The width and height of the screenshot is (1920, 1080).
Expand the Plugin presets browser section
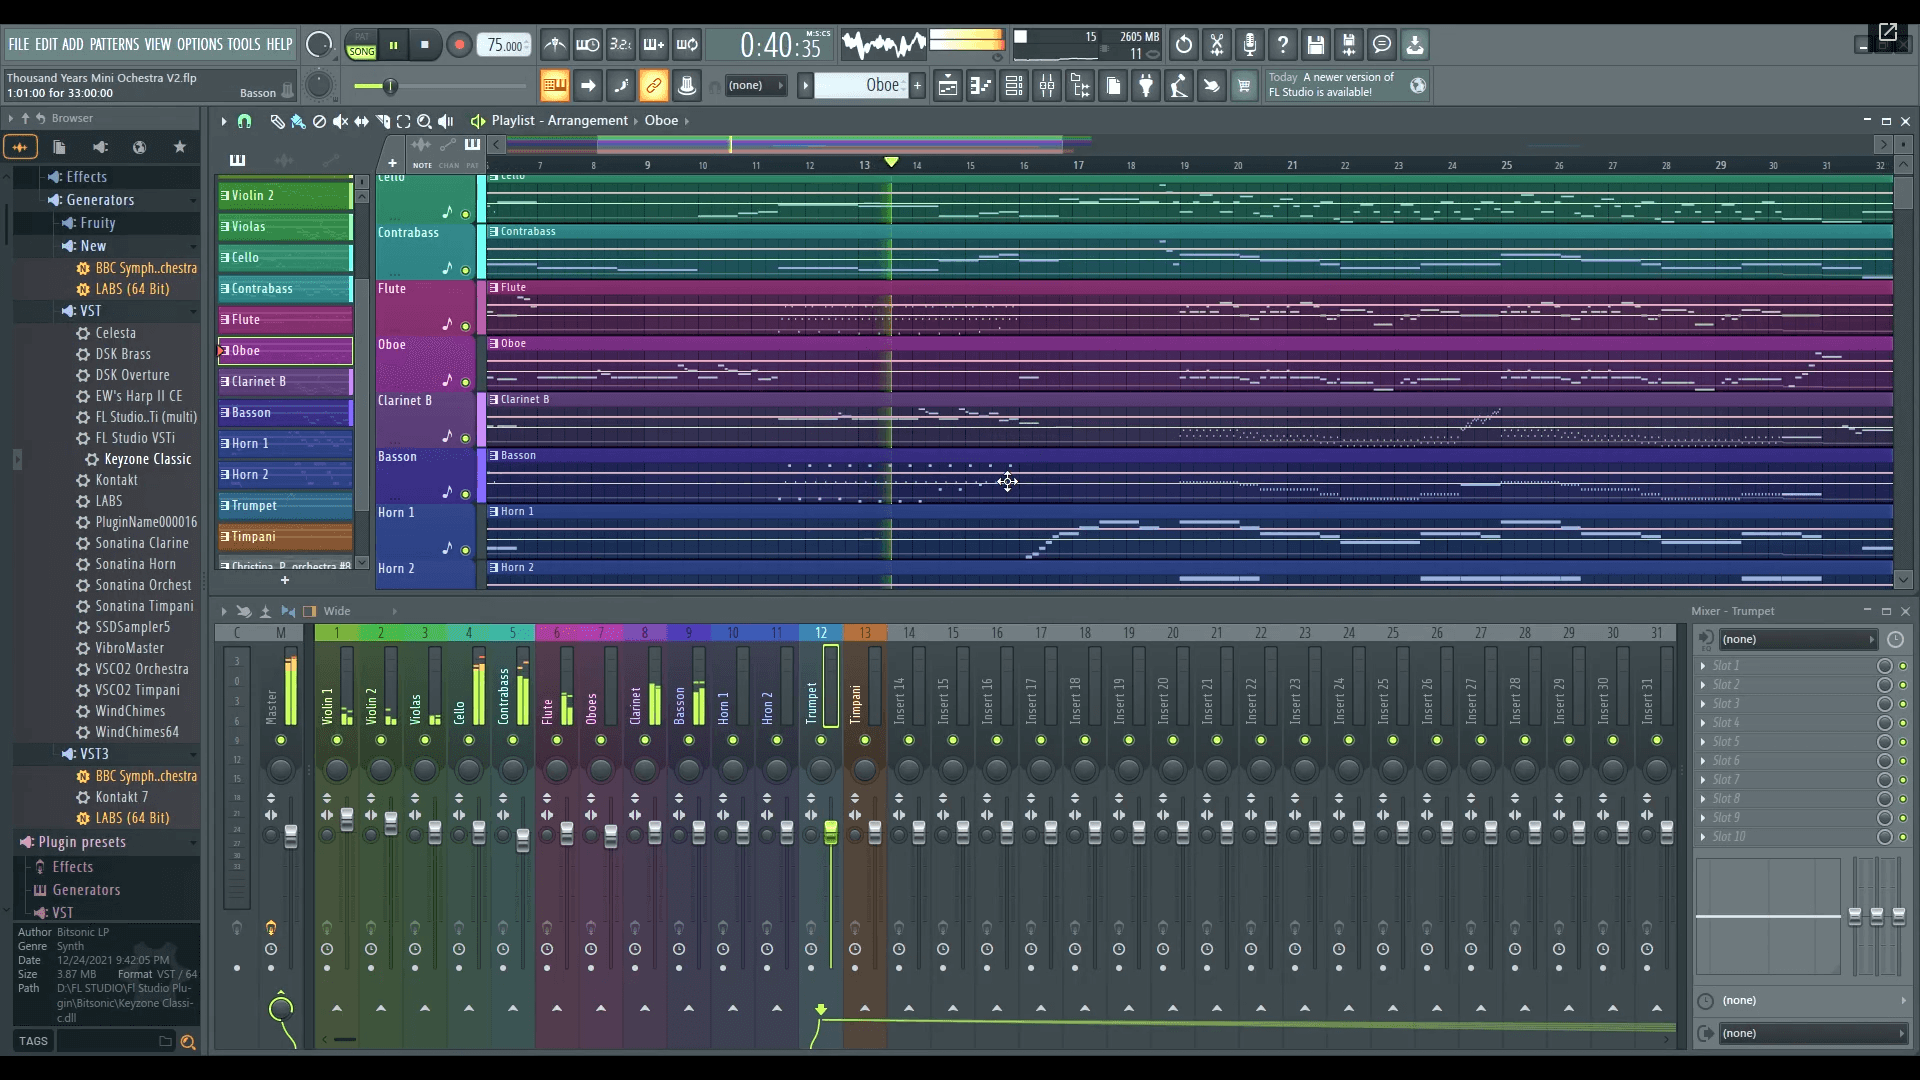pos(82,842)
